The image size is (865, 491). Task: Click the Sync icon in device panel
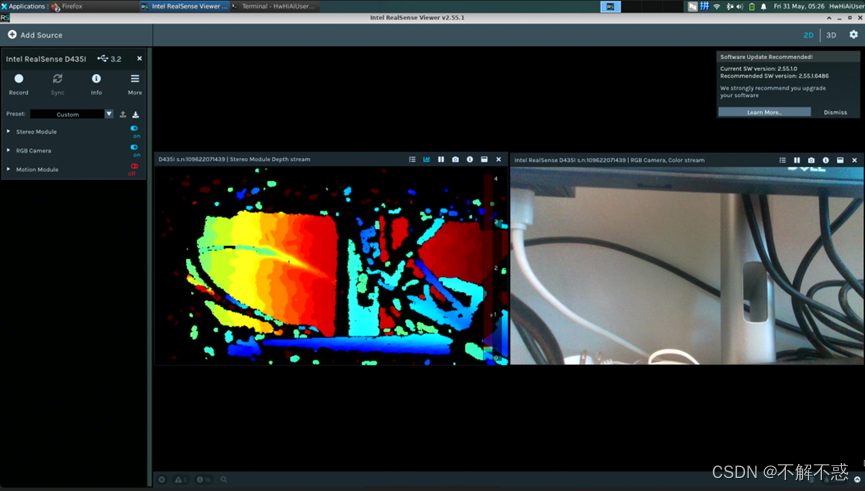(57, 79)
